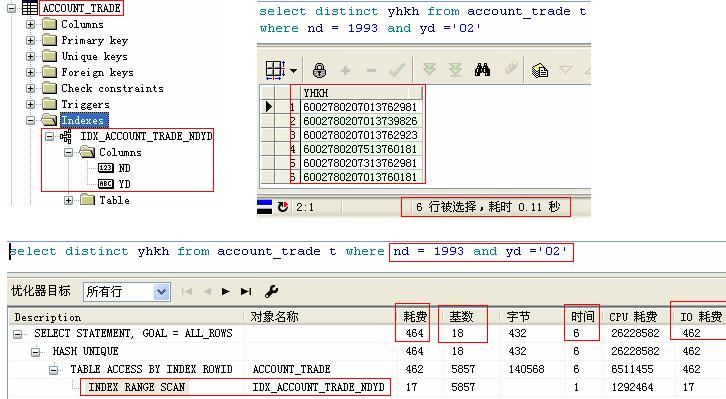This screenshot has height=399, width=726.
Task: Expand the Unique keys folder
Action: (x=31, y=56)
